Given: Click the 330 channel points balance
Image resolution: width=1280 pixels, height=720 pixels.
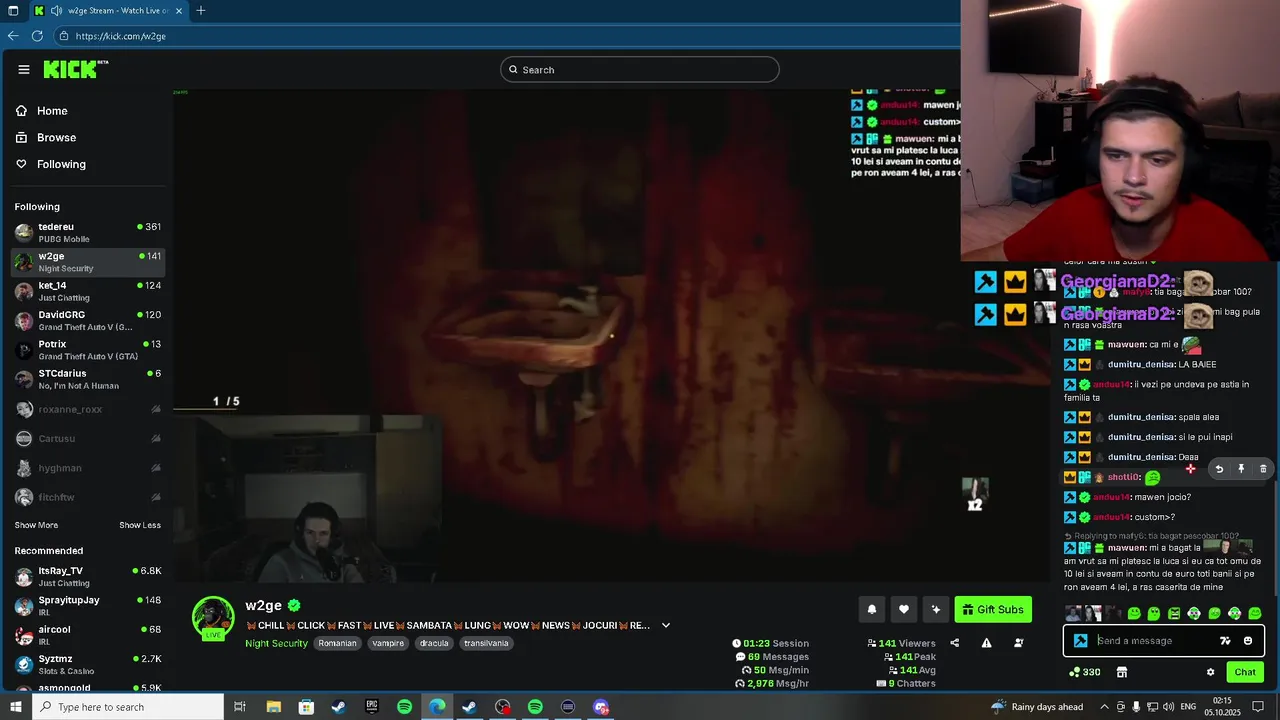Looking at the screenshot, I should 1085,672.
